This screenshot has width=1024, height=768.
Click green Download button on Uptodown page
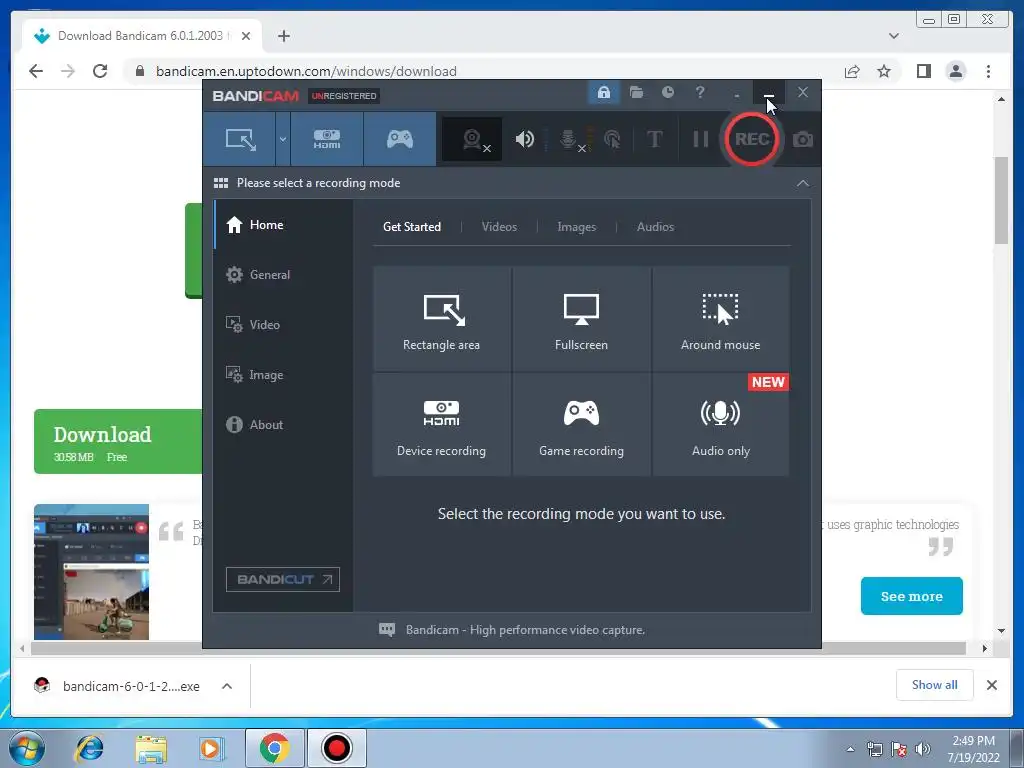tap(118, 441)
